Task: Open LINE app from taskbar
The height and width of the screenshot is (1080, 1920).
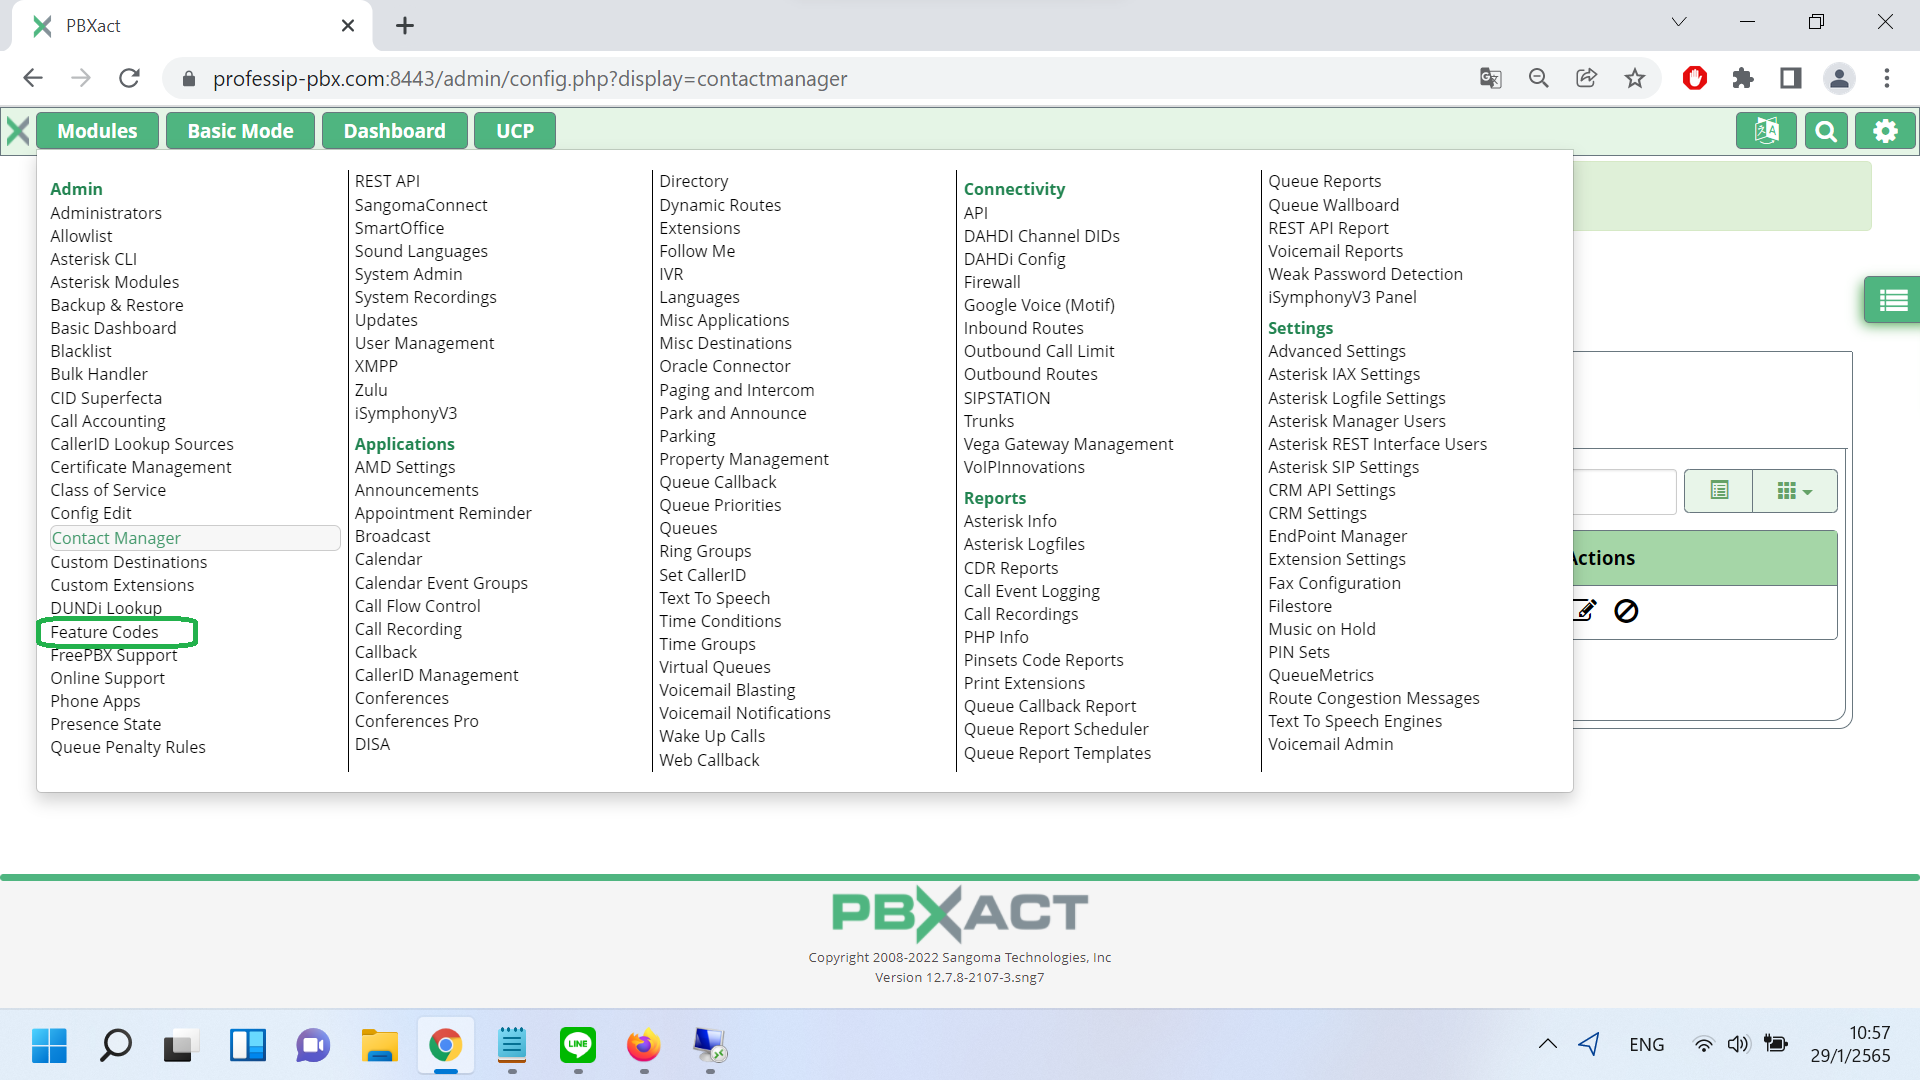Action: (577, 1046)
